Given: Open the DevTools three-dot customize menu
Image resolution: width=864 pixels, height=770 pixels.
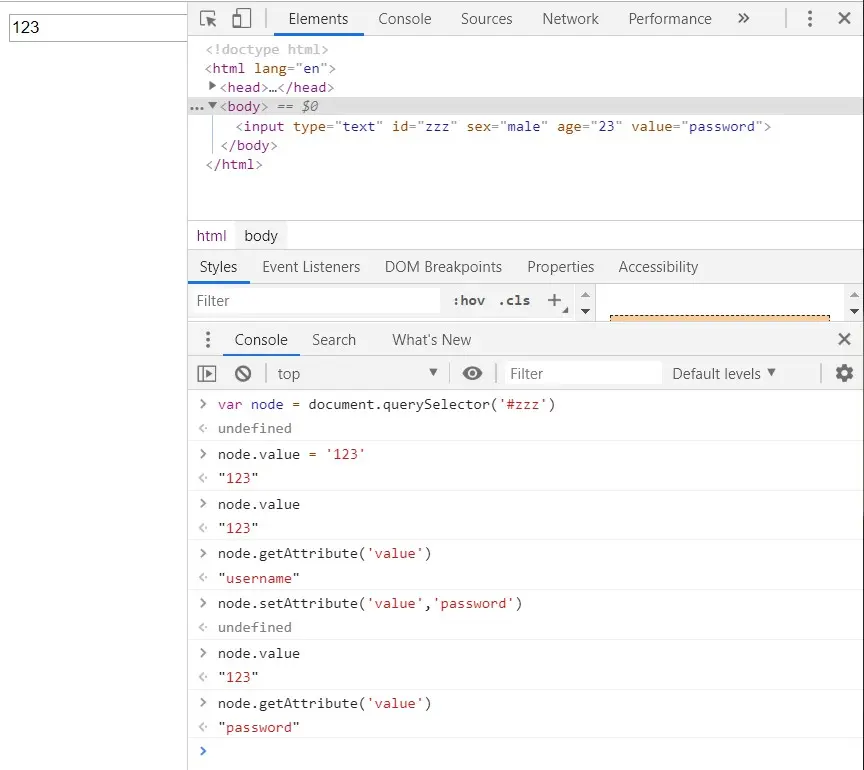Looking at the screenshot, I should point(810,19).
